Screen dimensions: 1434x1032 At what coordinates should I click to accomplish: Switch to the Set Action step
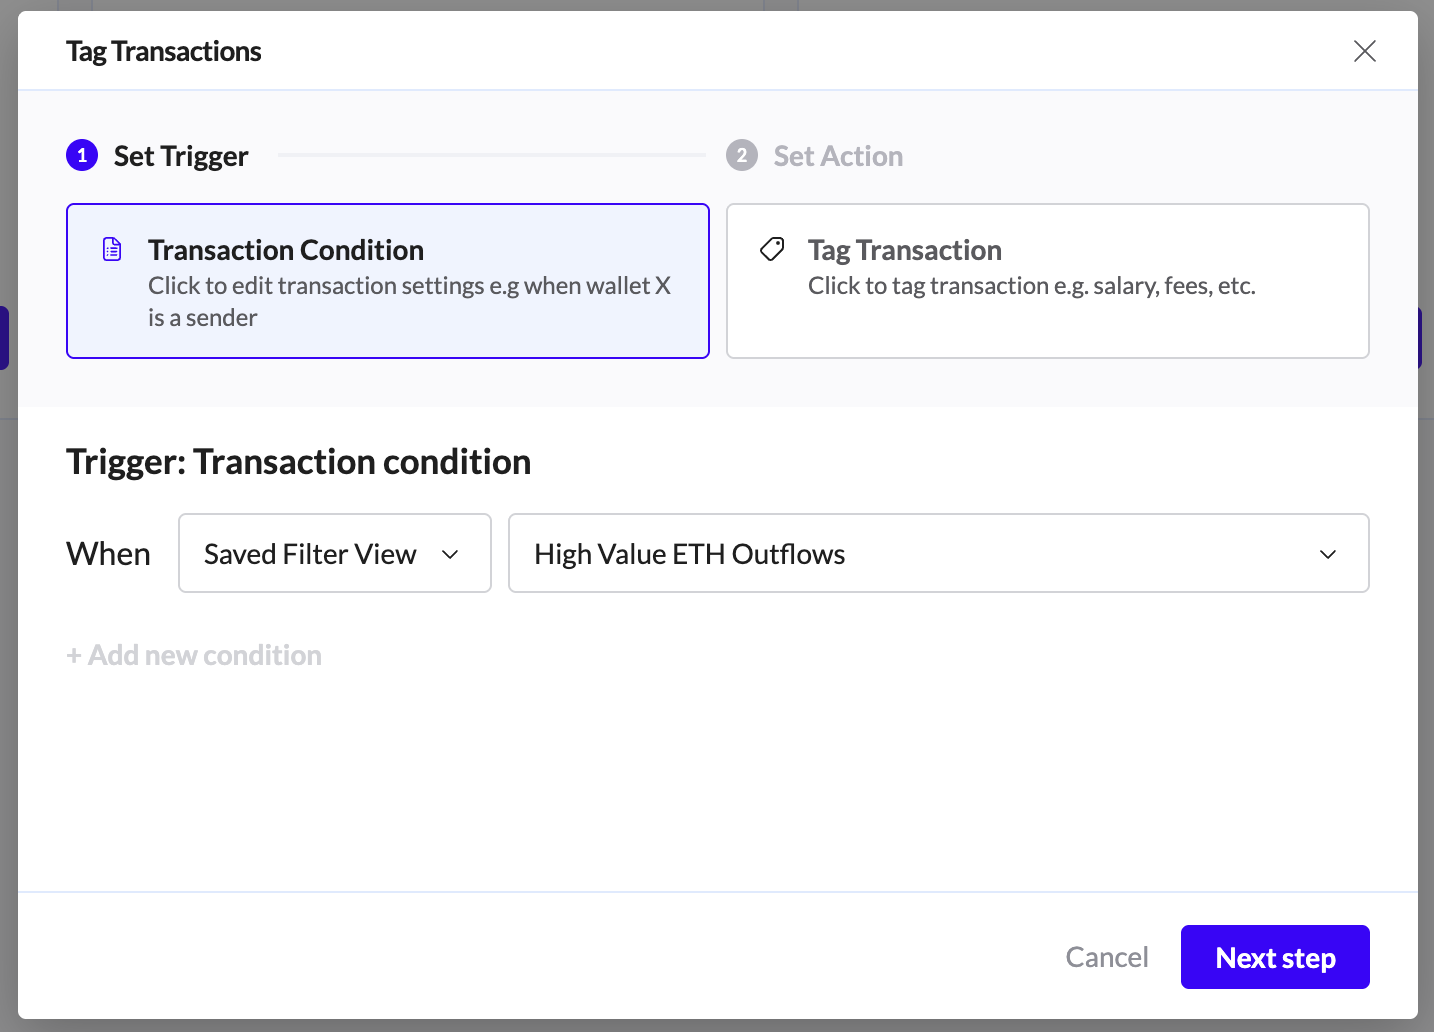tap(838, 156)
